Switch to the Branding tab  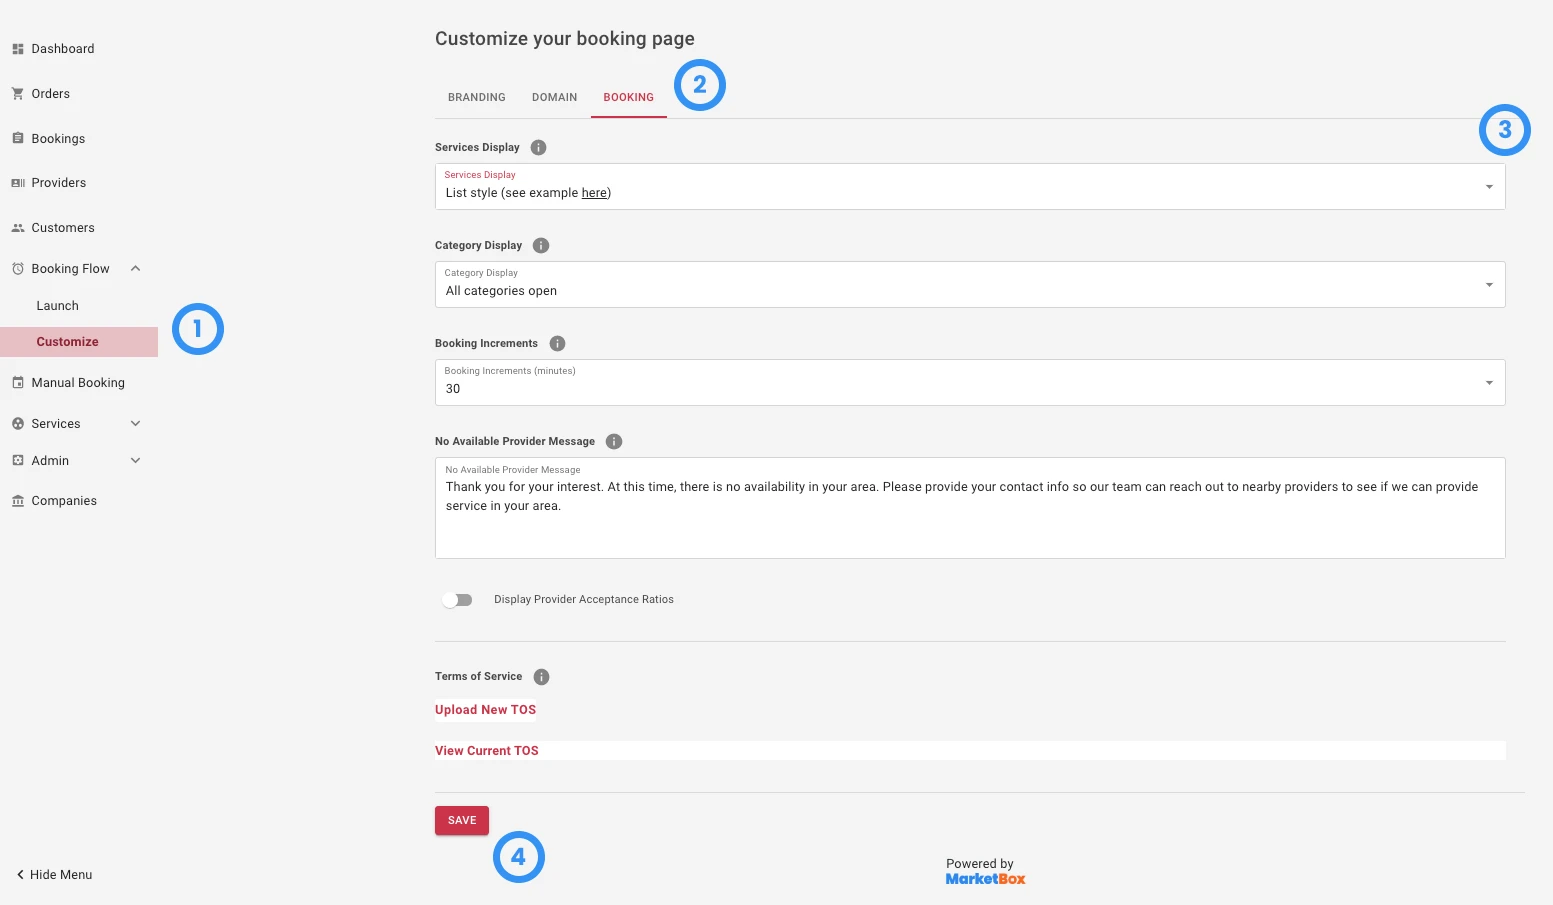pos(476,97)
